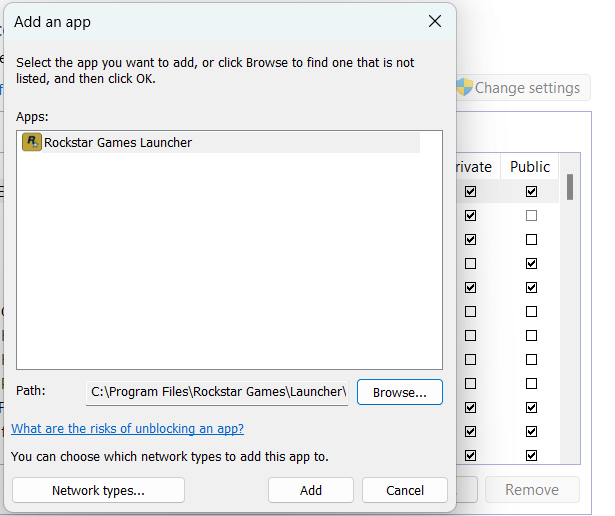Click the Rockstar Games Launcher app icon
The width and height of the screenshot is (615, 516).
31,142
